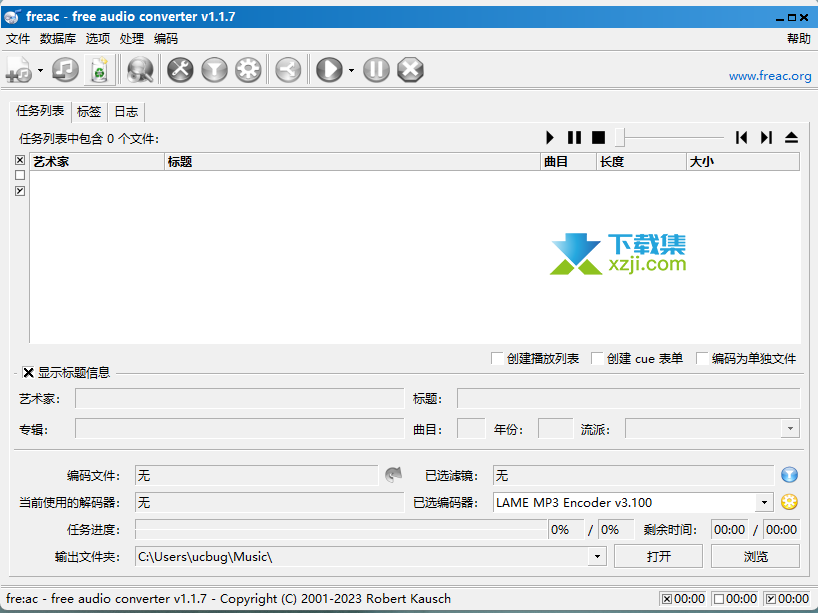Open the 选项 menu
The height and width of the screenshot is (613, 818).
(98, 39)
